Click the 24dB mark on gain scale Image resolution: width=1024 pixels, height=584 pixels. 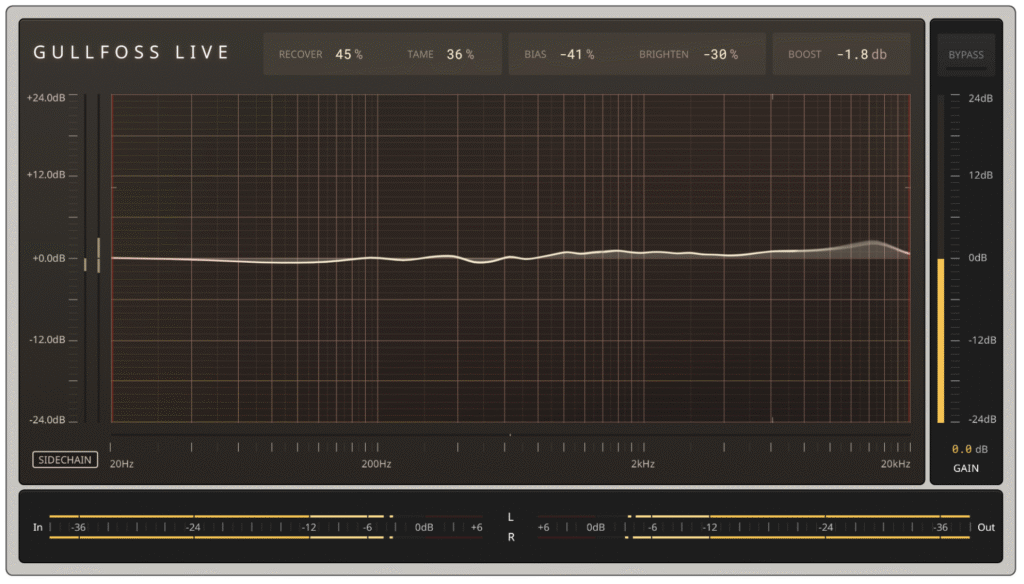[981, 98]
